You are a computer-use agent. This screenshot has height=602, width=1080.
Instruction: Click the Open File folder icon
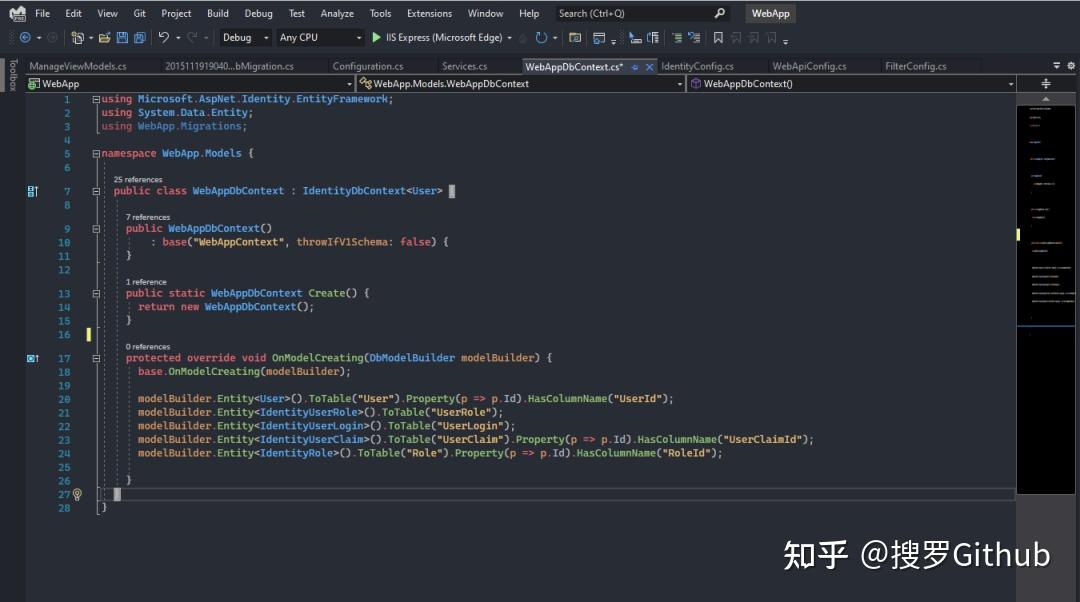click(103, 38)
